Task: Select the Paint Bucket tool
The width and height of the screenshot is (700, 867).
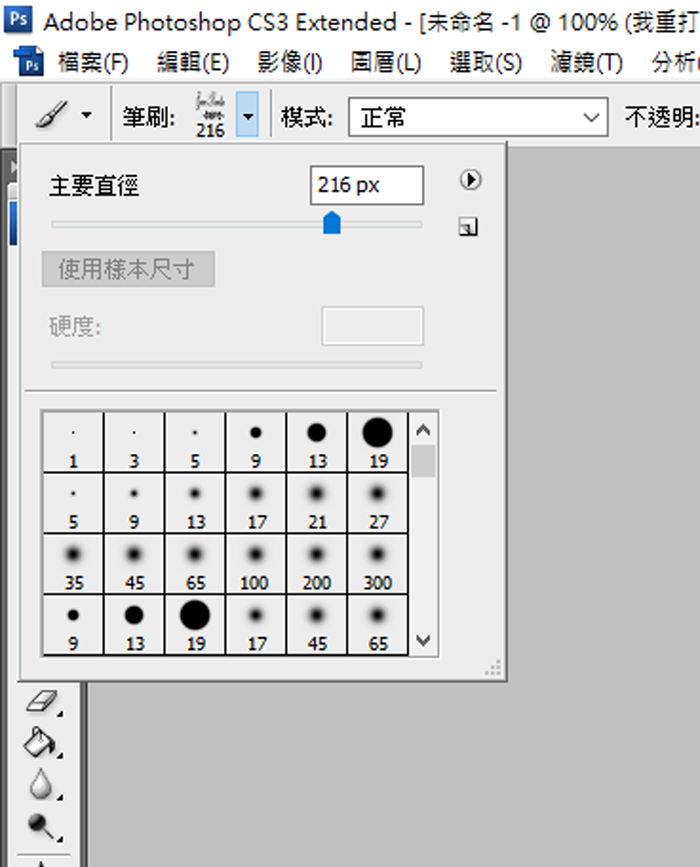Action: coord(40,741)
